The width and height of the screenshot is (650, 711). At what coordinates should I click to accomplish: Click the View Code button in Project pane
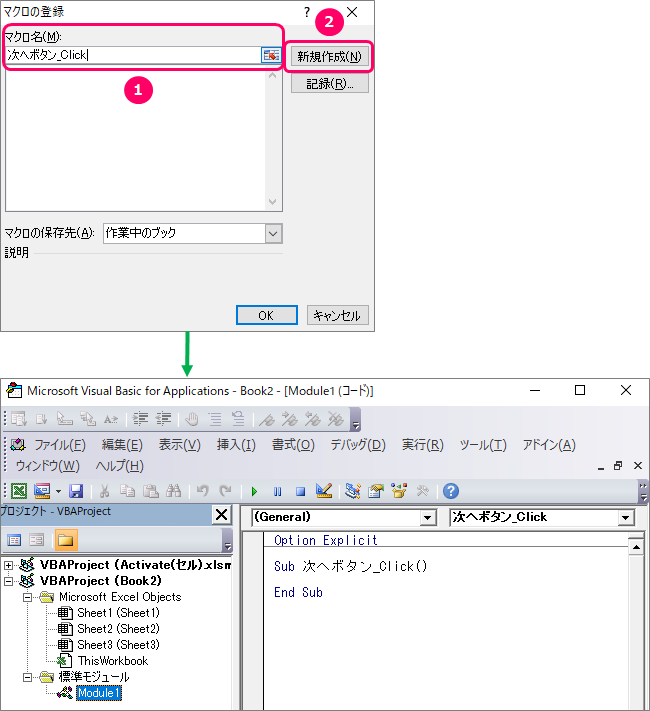point(16,541)
